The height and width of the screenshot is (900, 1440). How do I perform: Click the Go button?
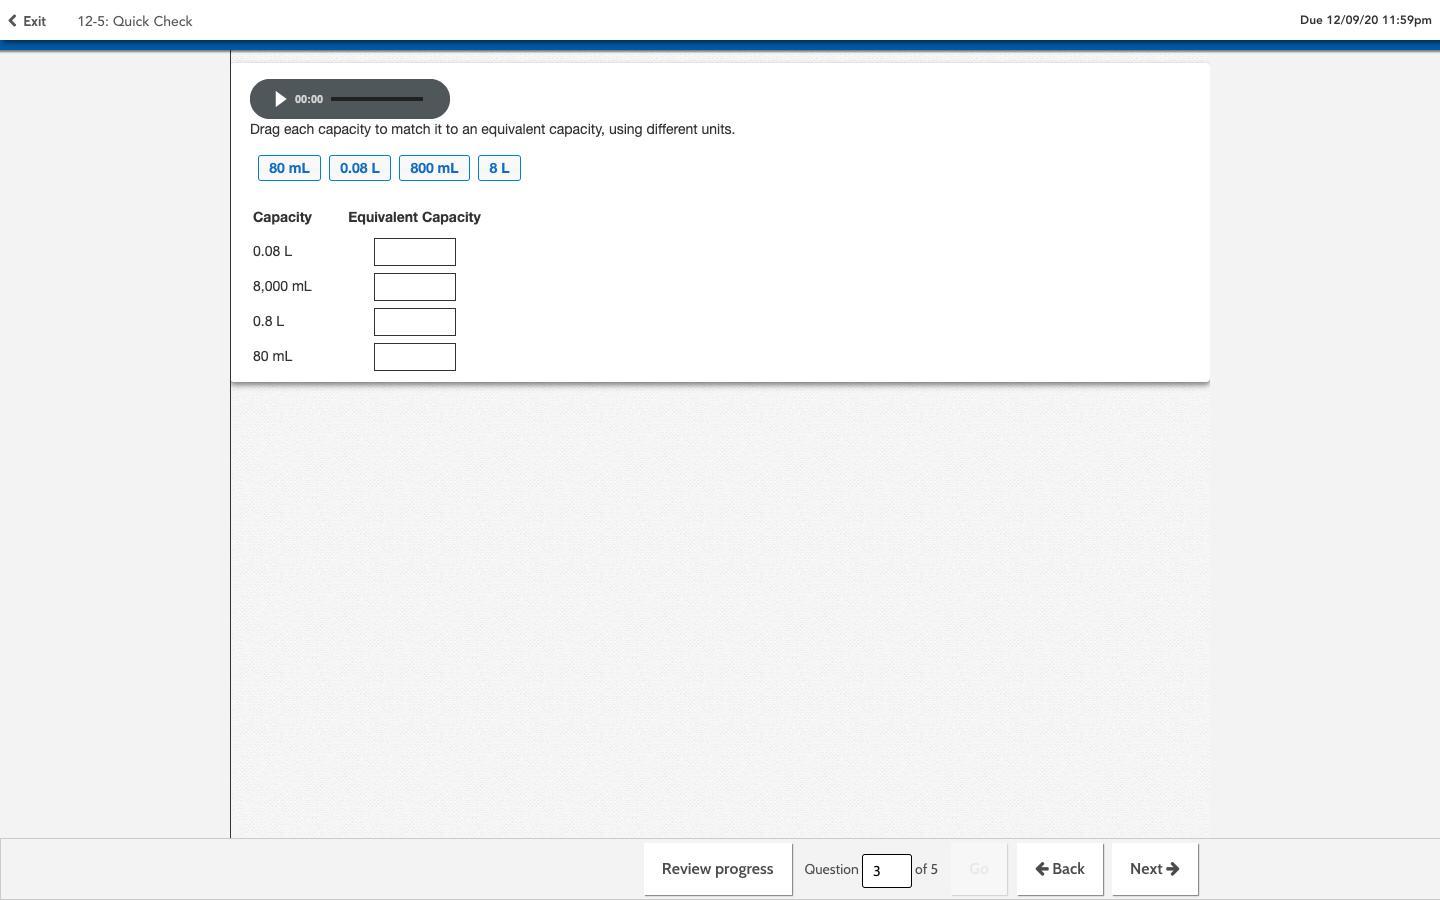tap(979, 869)
